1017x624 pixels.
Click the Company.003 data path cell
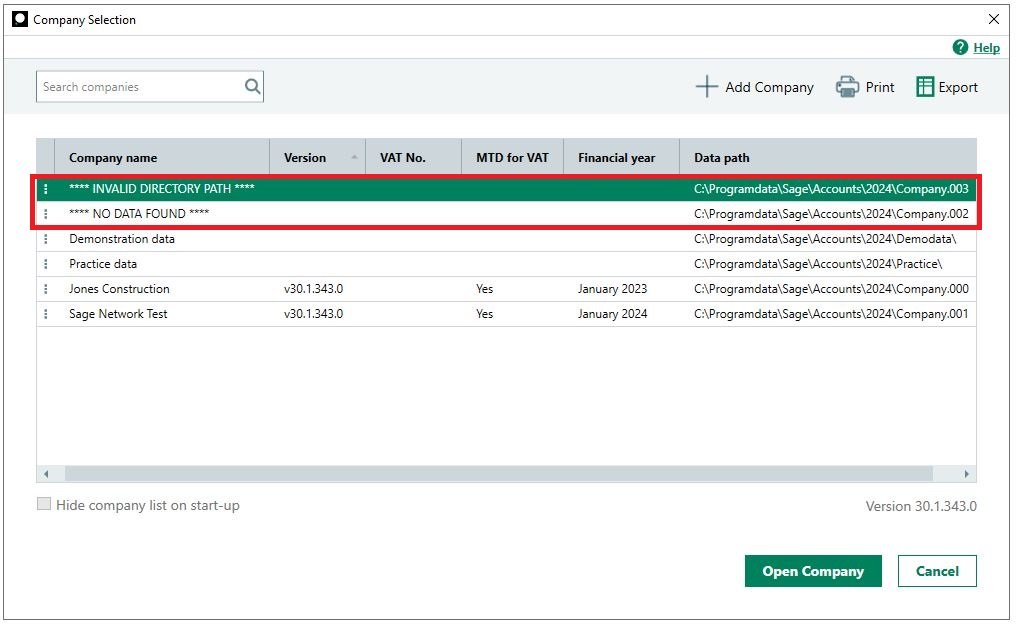(x=831, y=189)
